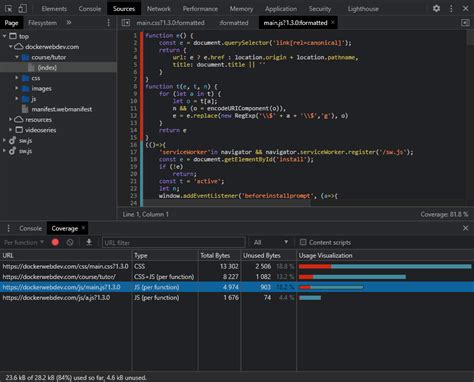Clear all coverage results icon

[x=70, y=242]
